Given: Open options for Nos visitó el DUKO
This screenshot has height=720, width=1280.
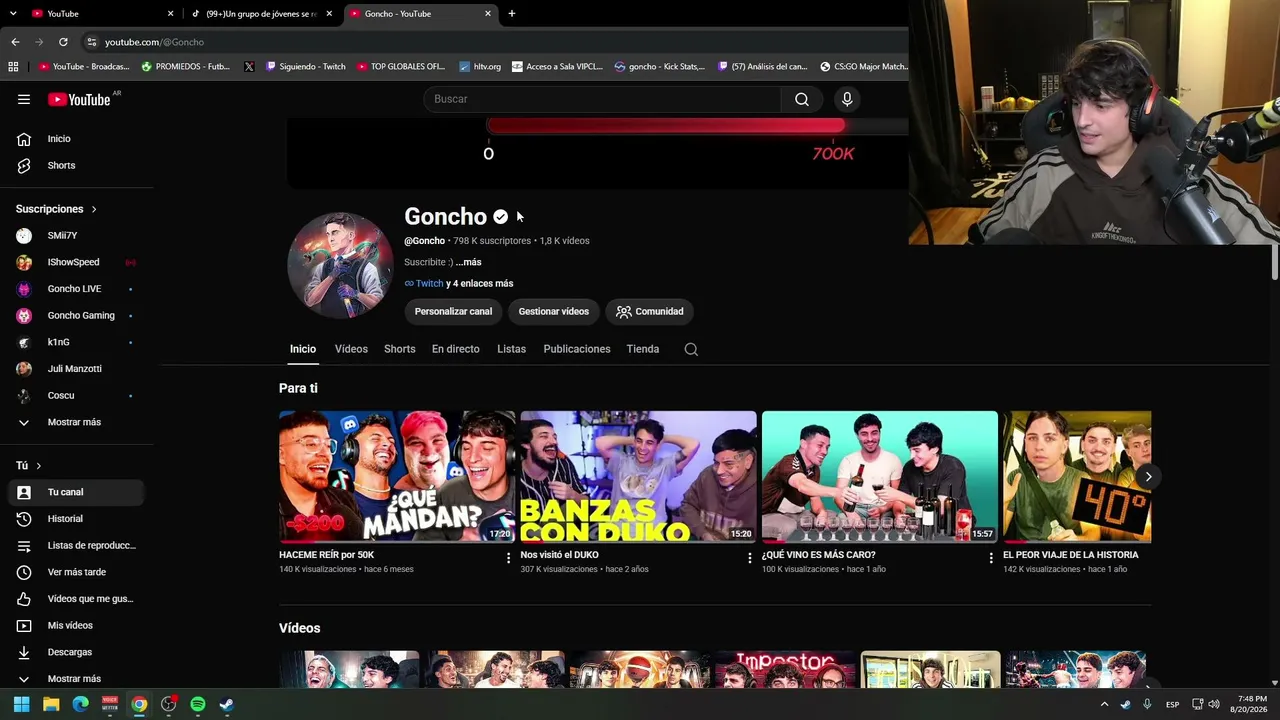Looking at the screenshot, I should point(749,558).
